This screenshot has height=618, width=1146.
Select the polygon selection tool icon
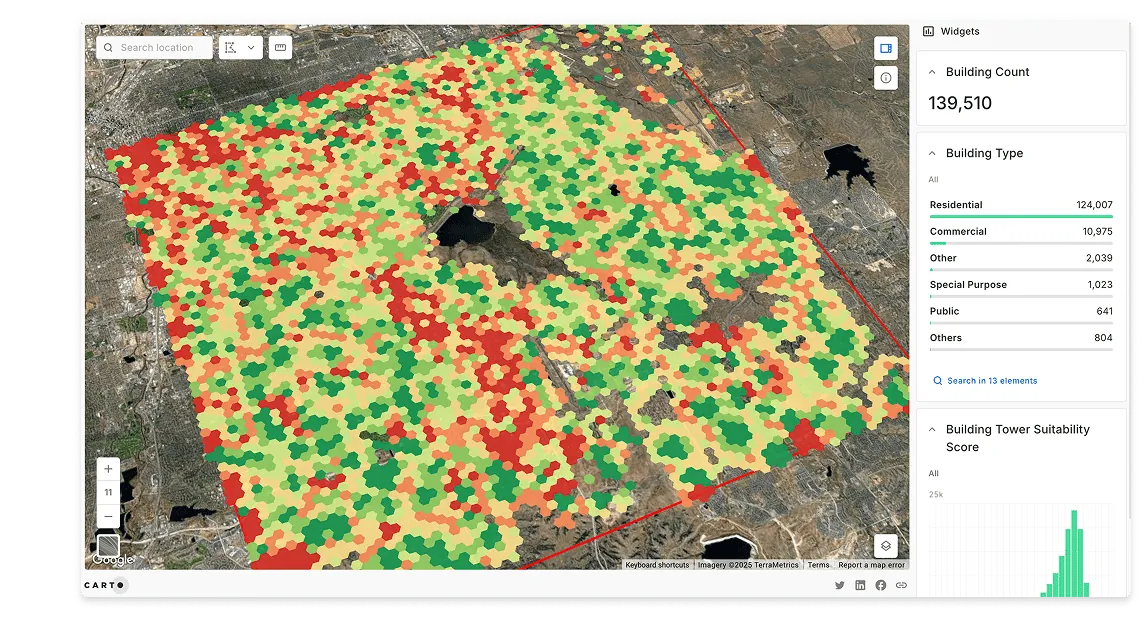click(x=231, y=48)
